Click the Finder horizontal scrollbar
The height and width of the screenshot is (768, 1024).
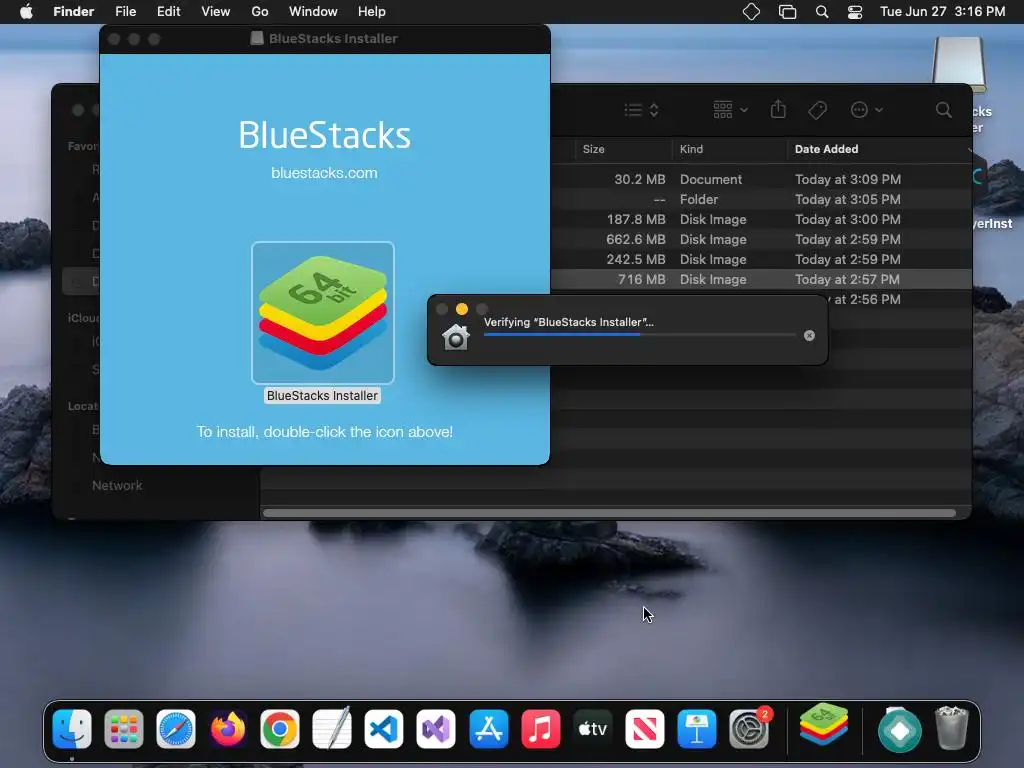pyautogui.click(x=609, y=513)
